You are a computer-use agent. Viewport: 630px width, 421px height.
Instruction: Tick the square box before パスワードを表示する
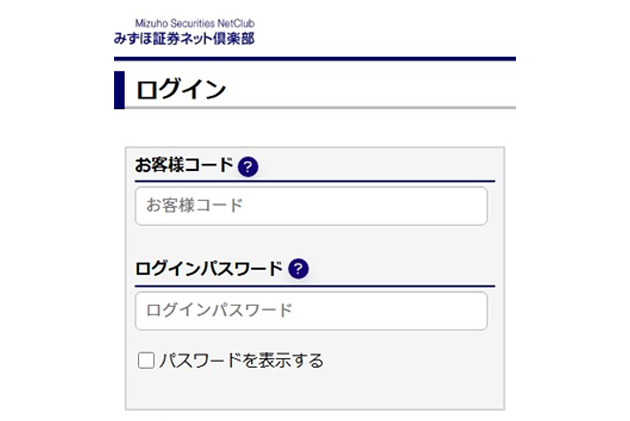(146, 360)
